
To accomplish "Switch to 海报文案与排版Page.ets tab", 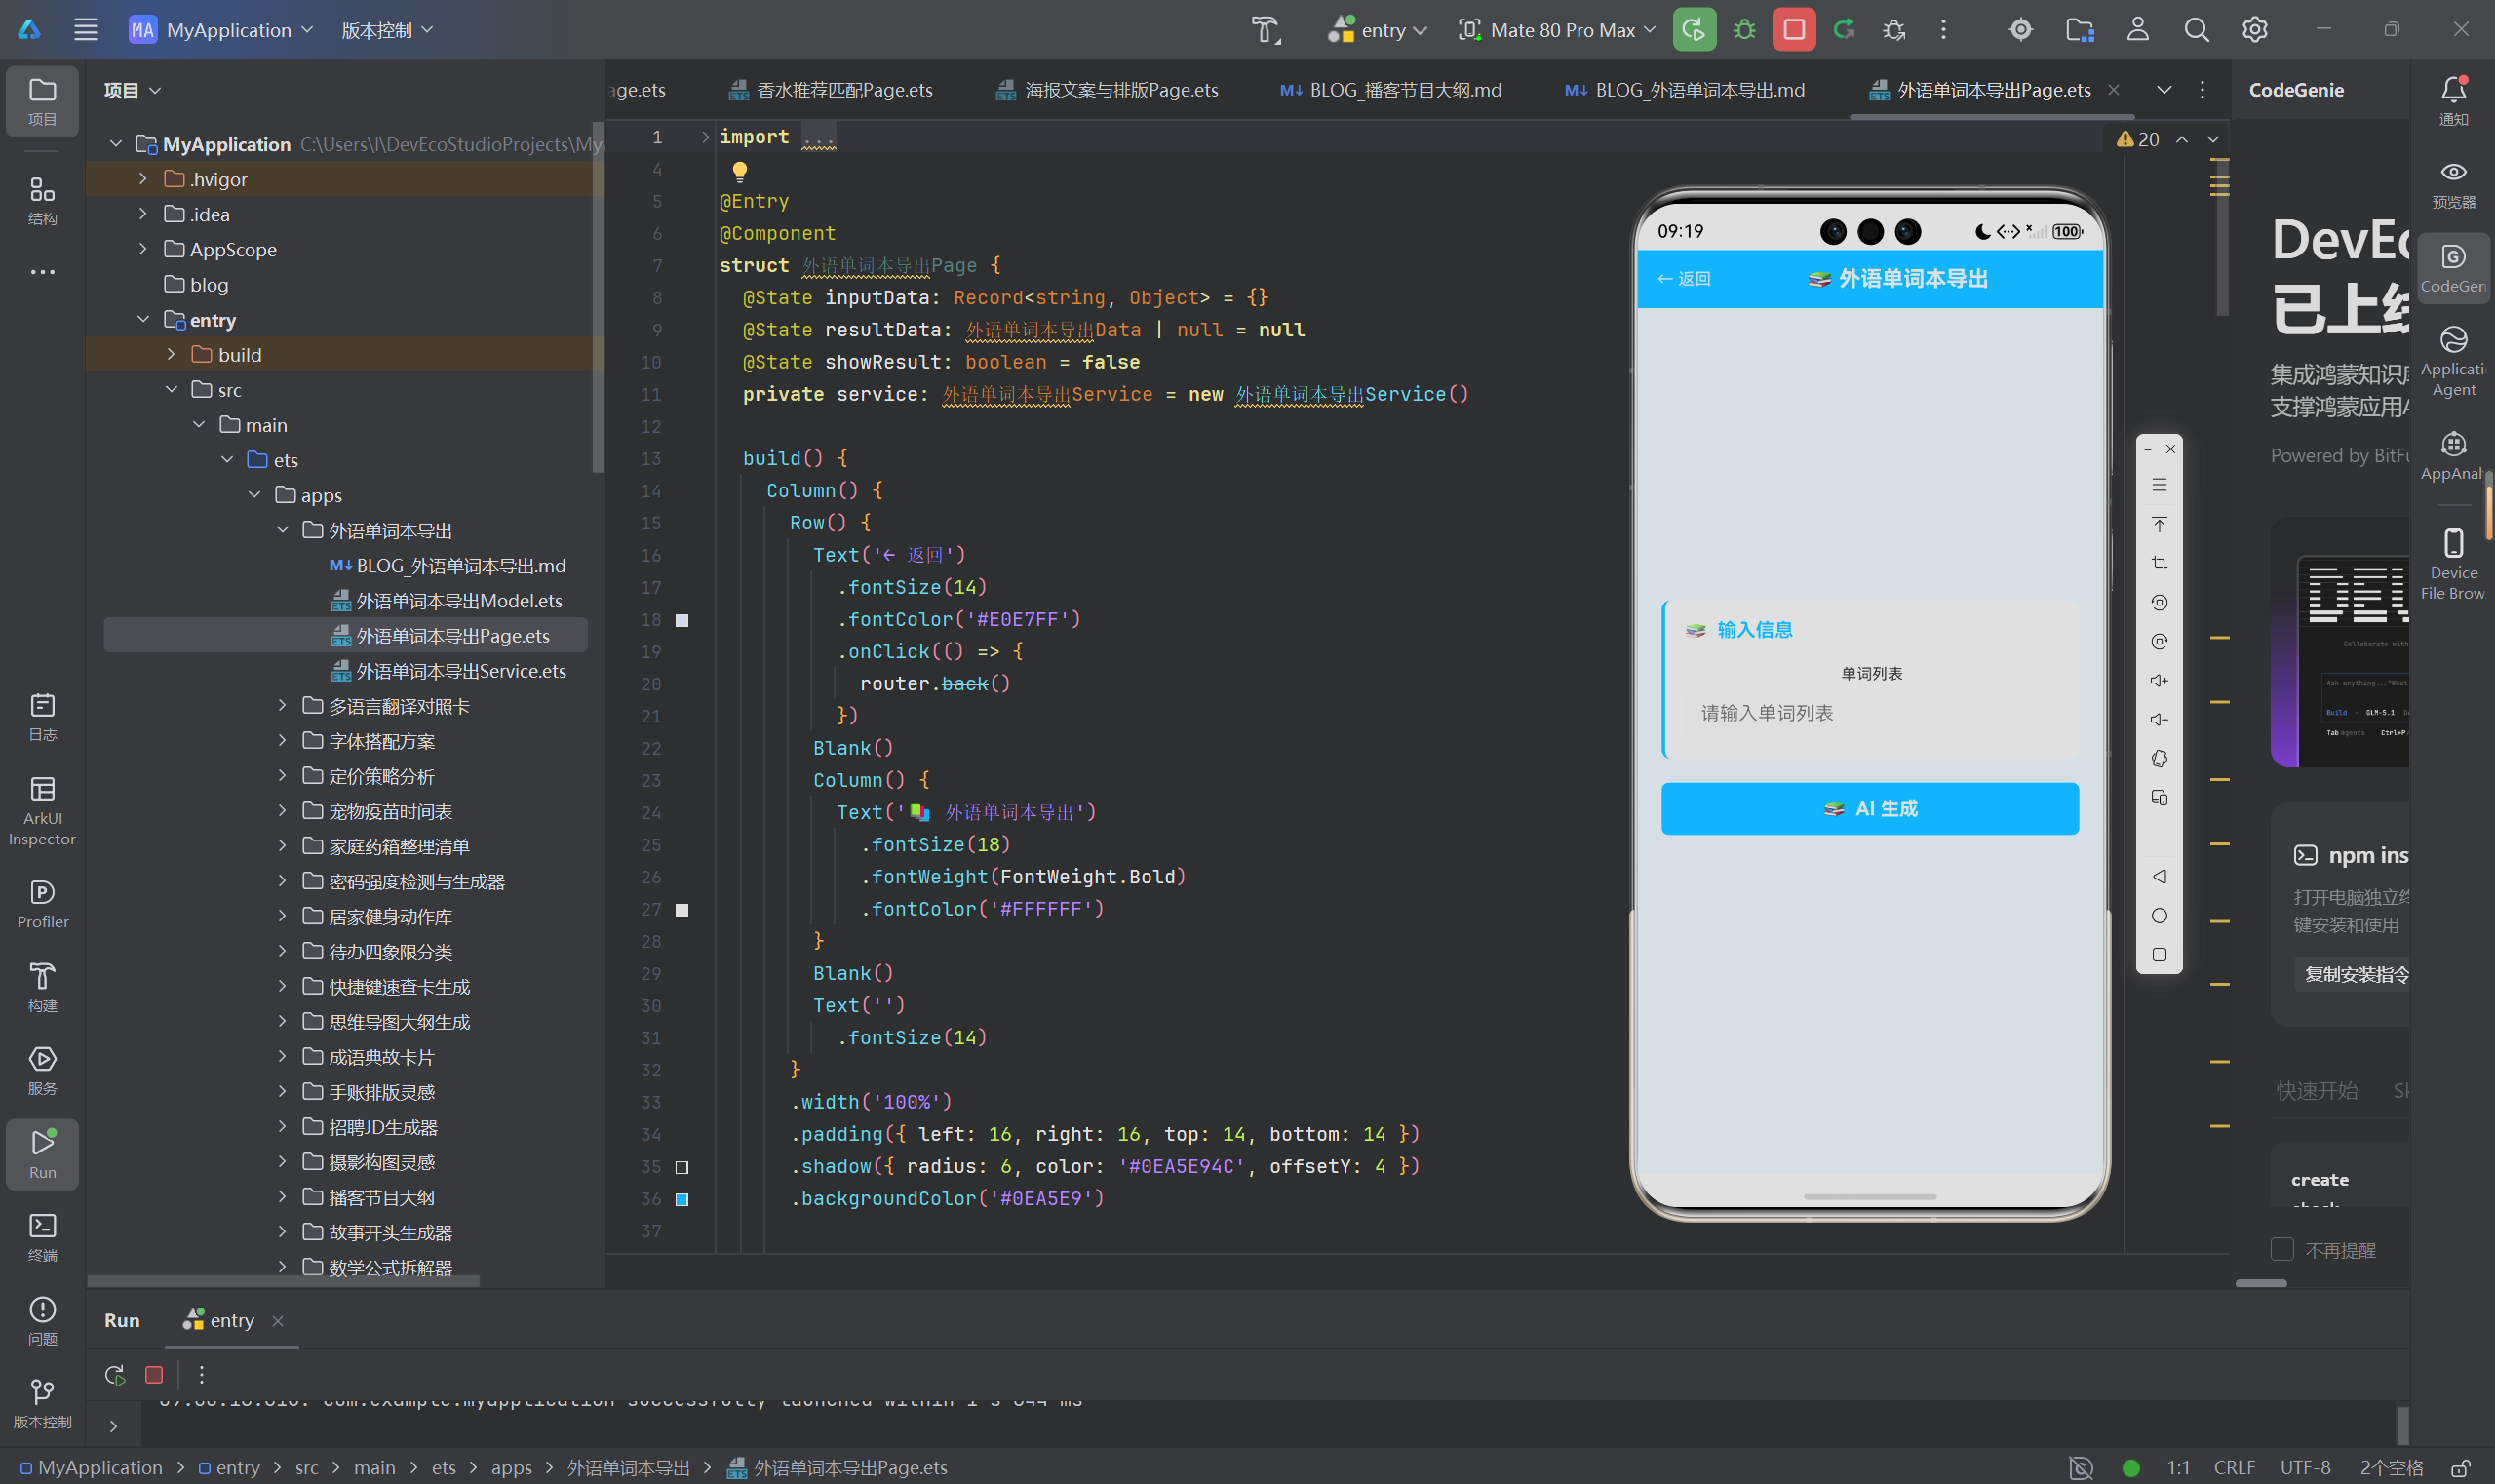I will point(1108,90).
